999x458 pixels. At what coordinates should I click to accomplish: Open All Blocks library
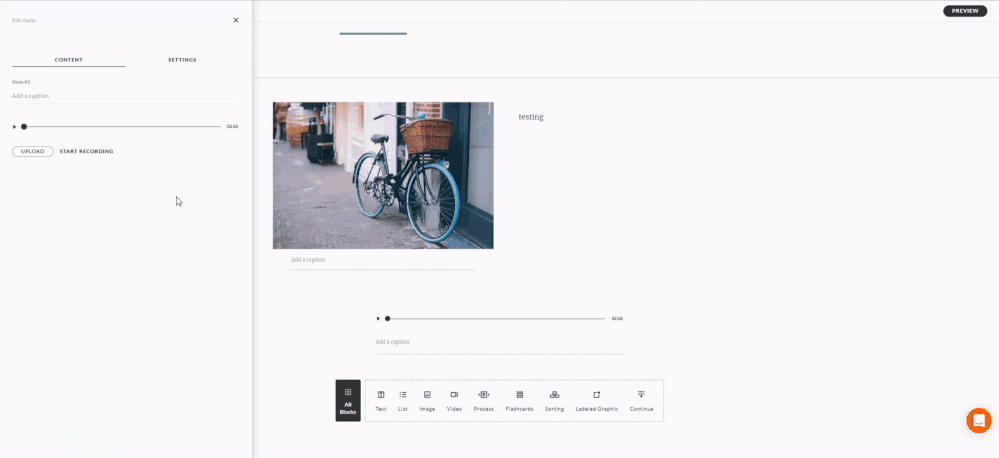pyautogui.click(x=348, y=401)
